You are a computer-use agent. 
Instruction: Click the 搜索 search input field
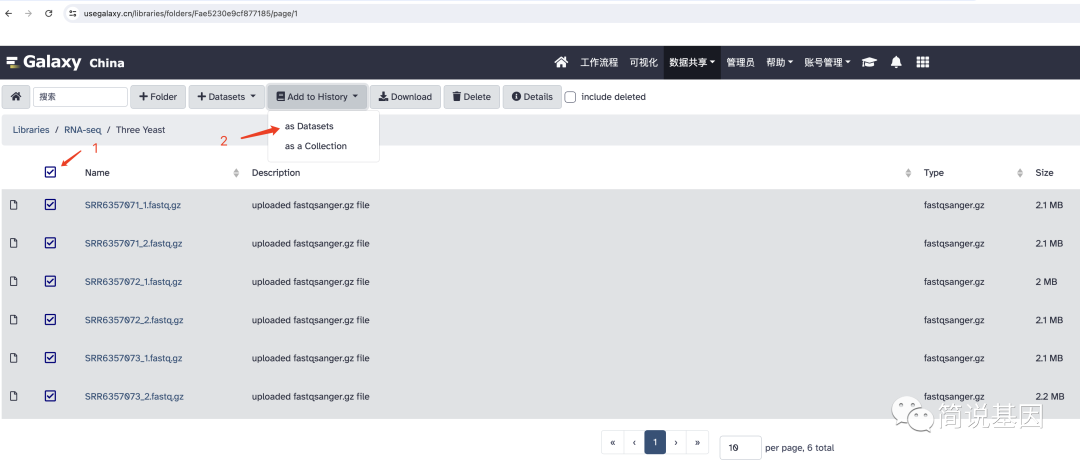click(x=80, y=97)
